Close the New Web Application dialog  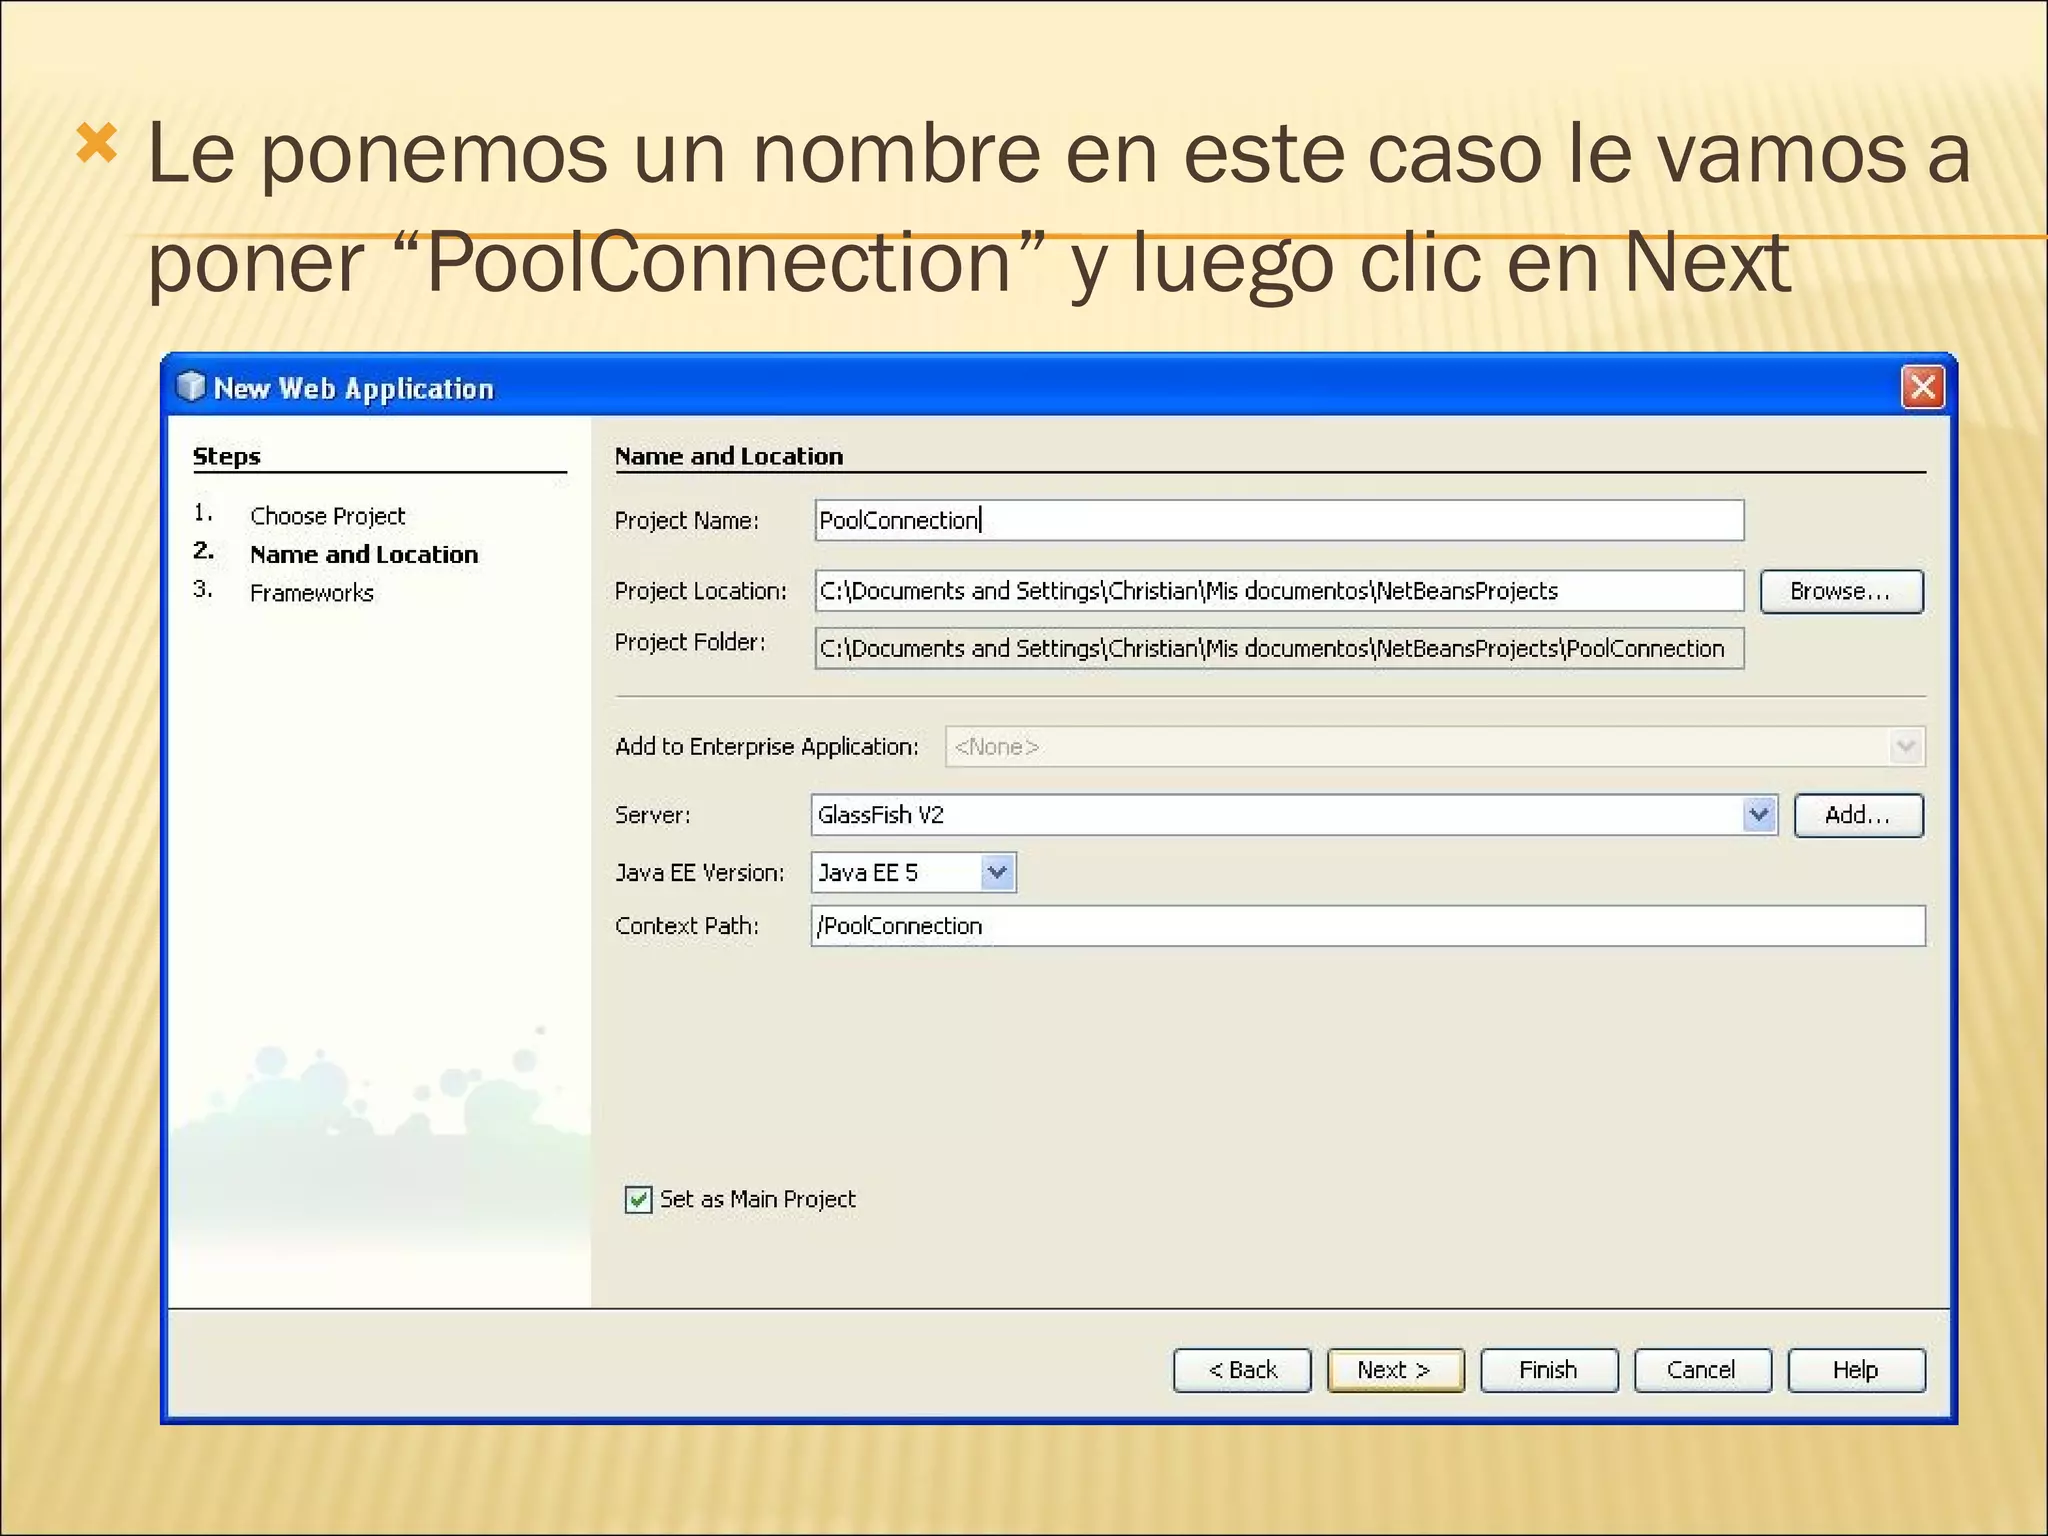tap(1922, 387)
